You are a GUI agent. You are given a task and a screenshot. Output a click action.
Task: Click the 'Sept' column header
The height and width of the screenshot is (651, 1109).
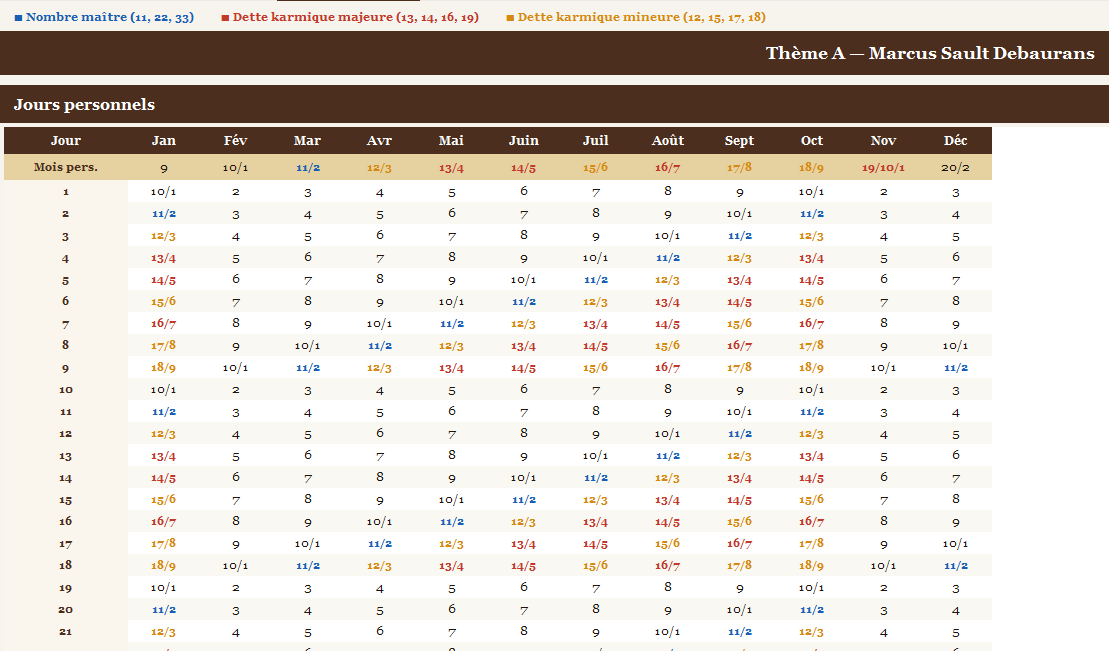[x=739, y=141]
